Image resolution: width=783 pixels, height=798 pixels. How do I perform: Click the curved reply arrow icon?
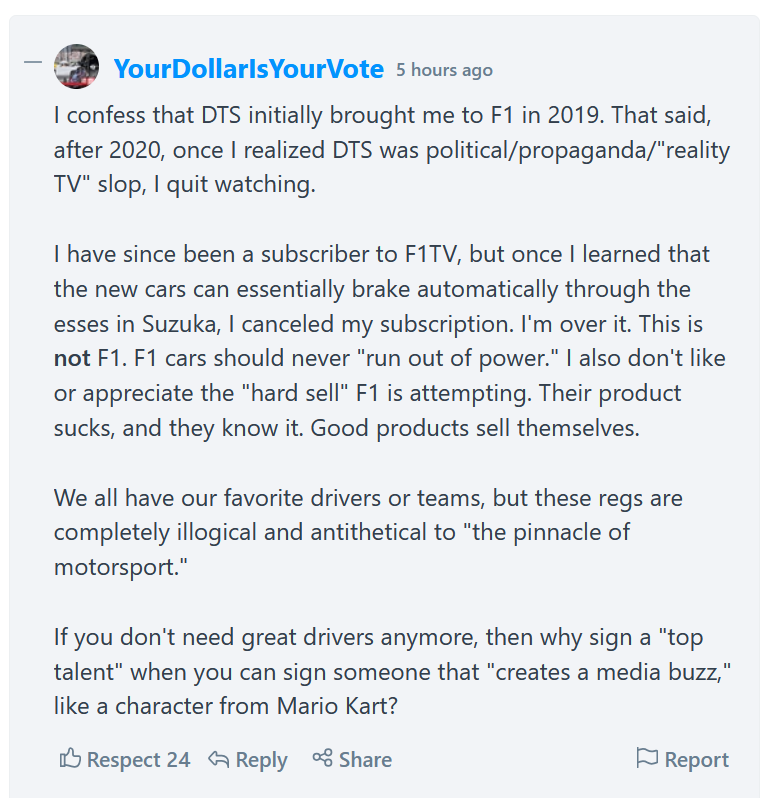pos(218,760)
